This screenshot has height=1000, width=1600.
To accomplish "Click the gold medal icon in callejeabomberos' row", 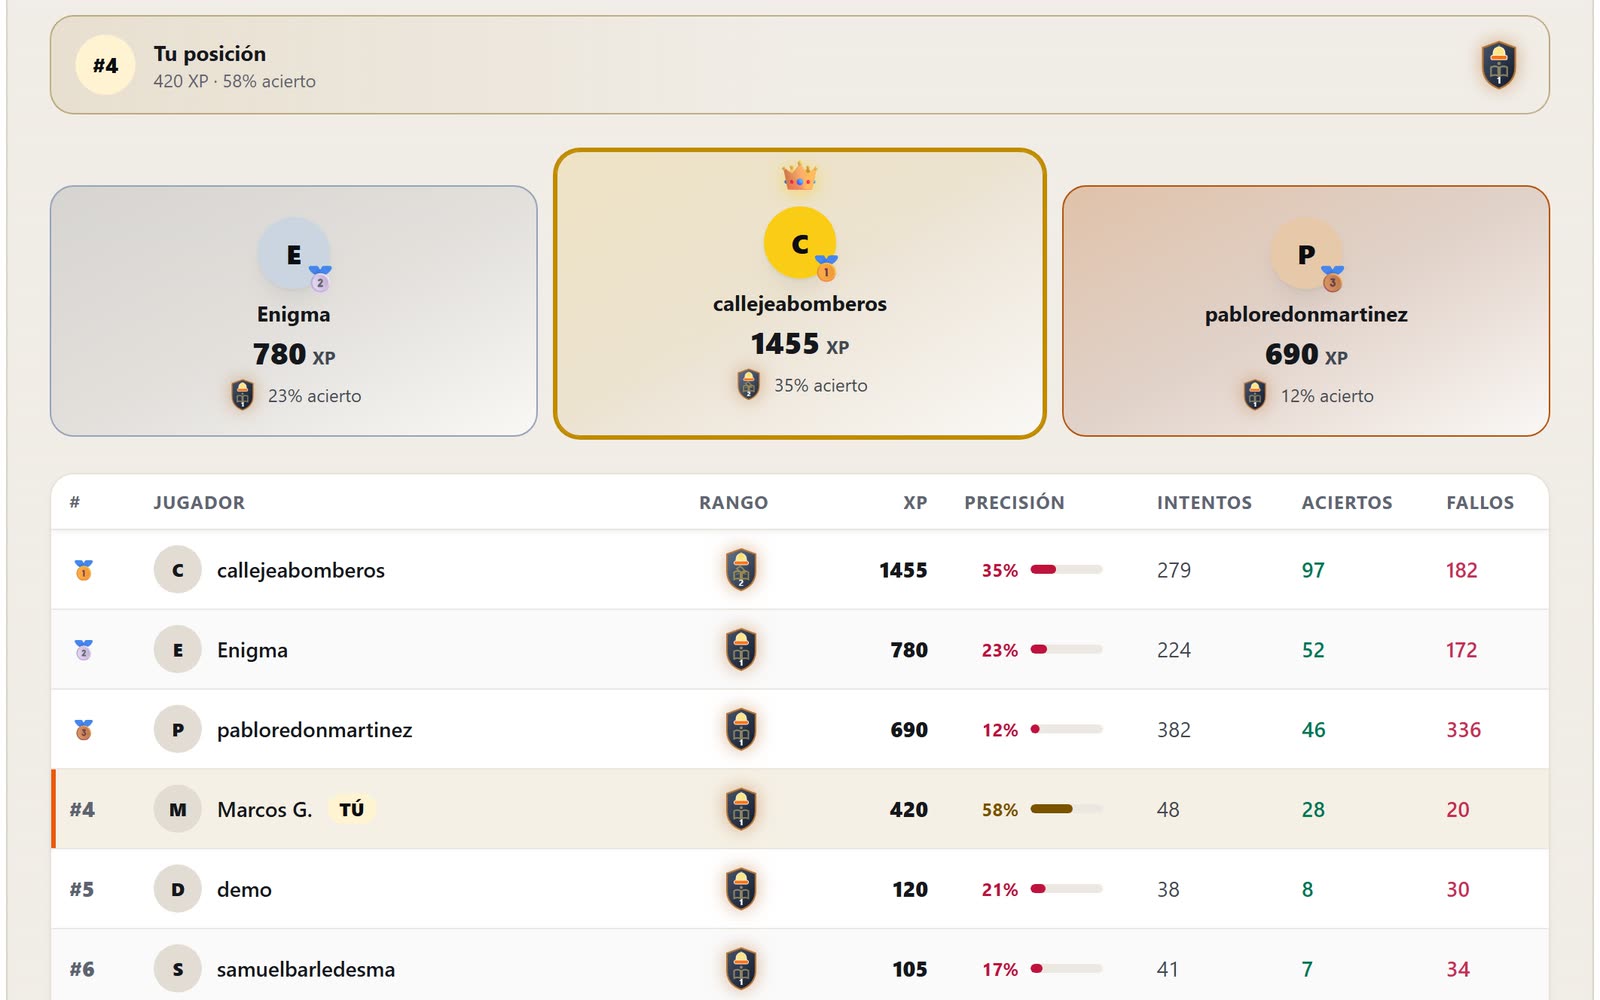I will click(x=84, y=570).
